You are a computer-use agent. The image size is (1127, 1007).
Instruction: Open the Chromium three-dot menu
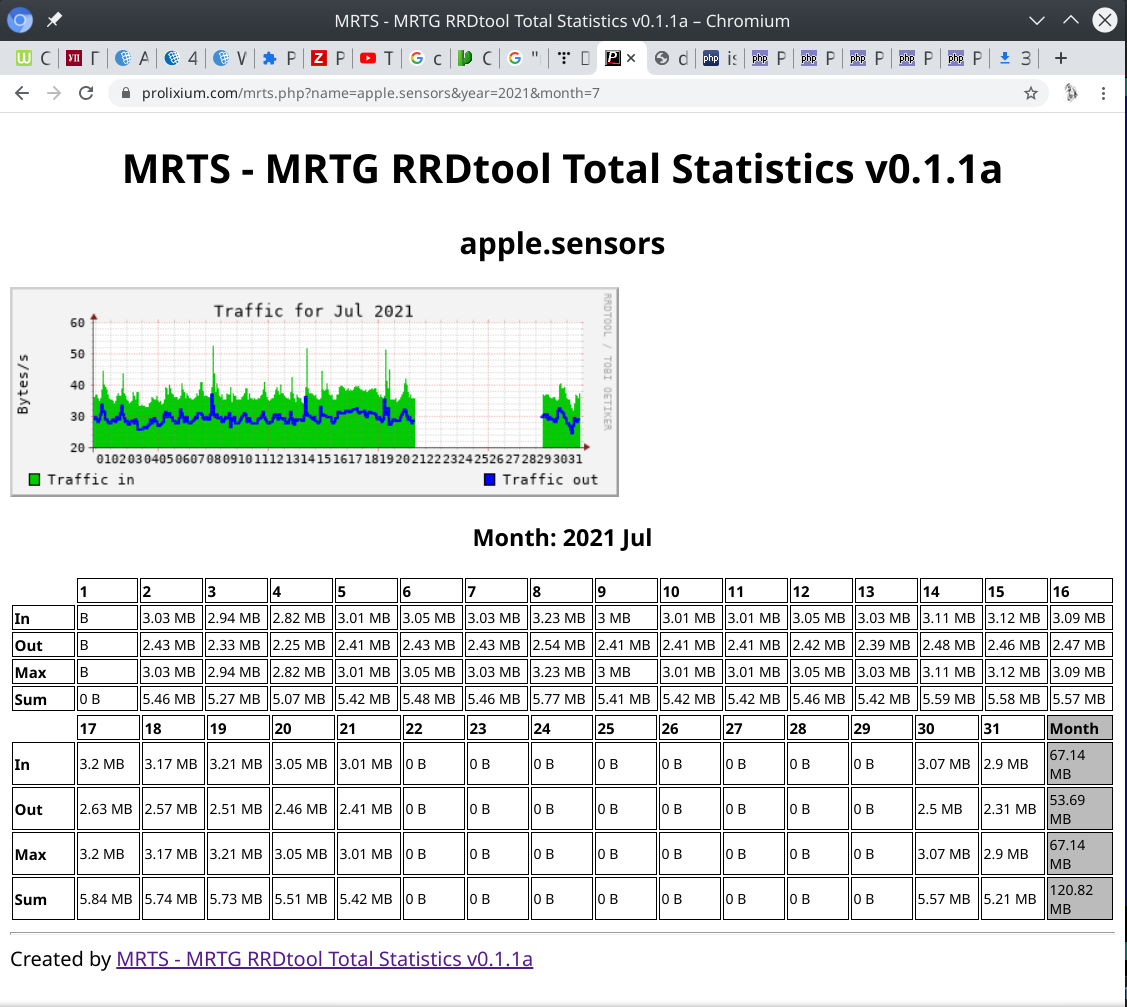pos(1103,93)
